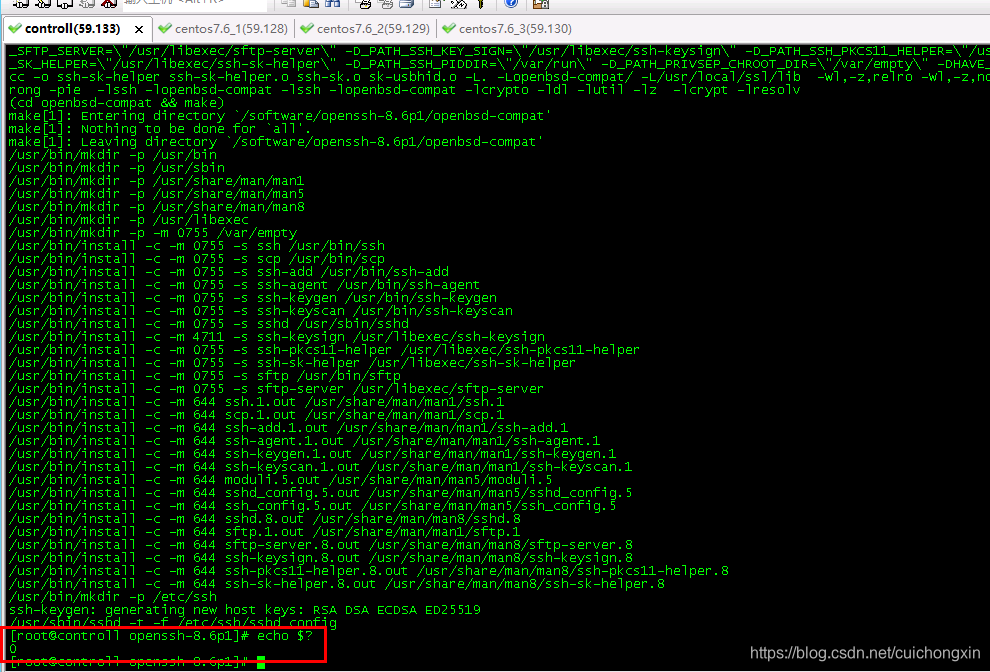Click the '/usr/libexec/ssh-sk-helper' install line
The height and width of the screenshot is (672, 990).
coord(292,363)
